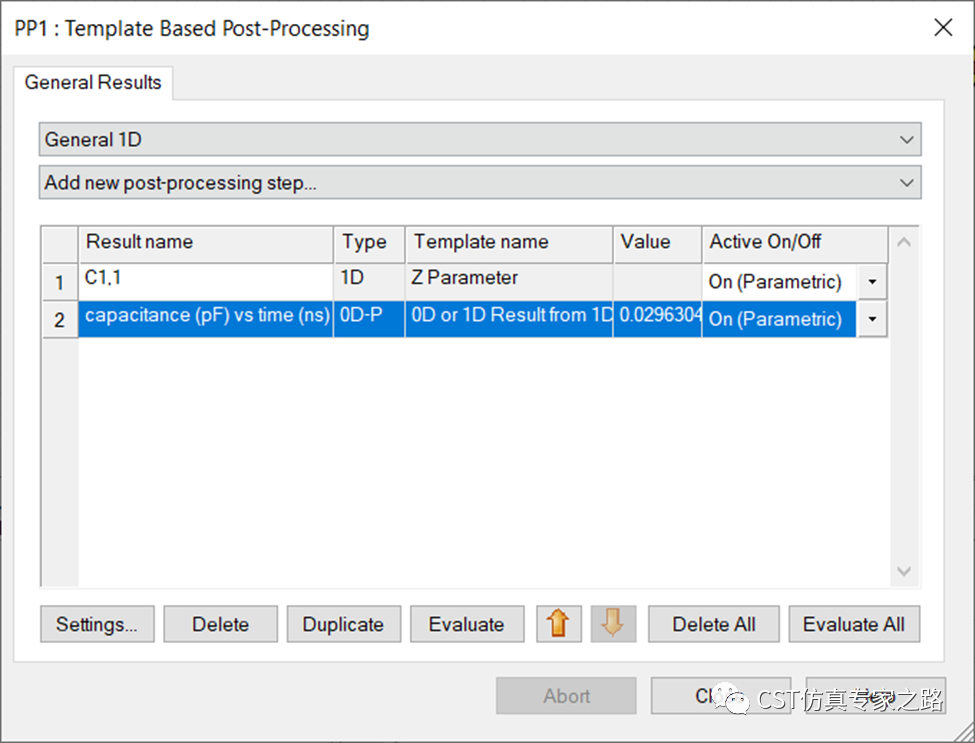Click the Delete All button
Image resolution: width=975 pixels, height=743 pixels.
(714, 624)
